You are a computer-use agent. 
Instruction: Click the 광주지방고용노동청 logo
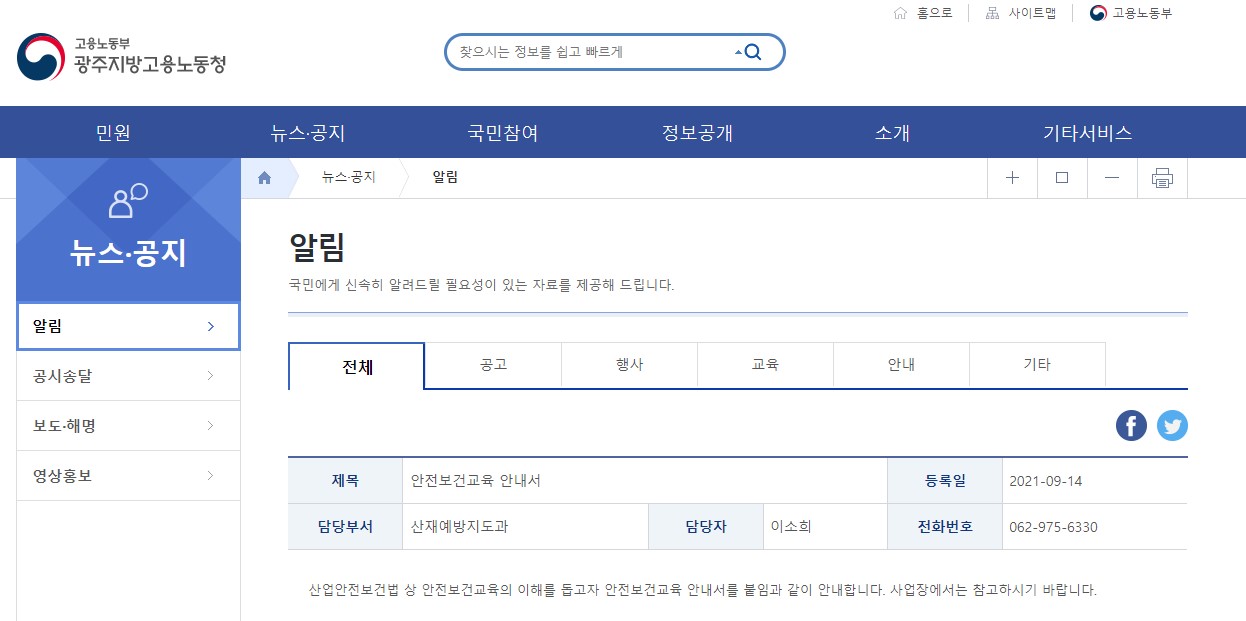(x=122, y=56)
